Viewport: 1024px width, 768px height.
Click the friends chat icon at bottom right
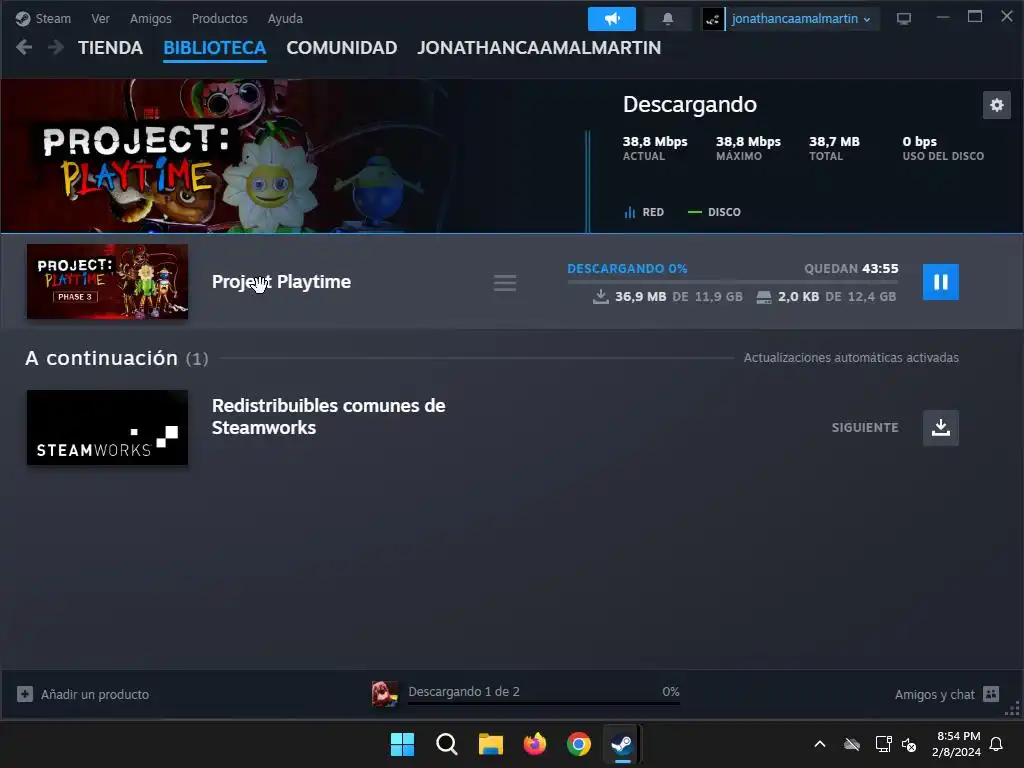click(x=991, y=694)
